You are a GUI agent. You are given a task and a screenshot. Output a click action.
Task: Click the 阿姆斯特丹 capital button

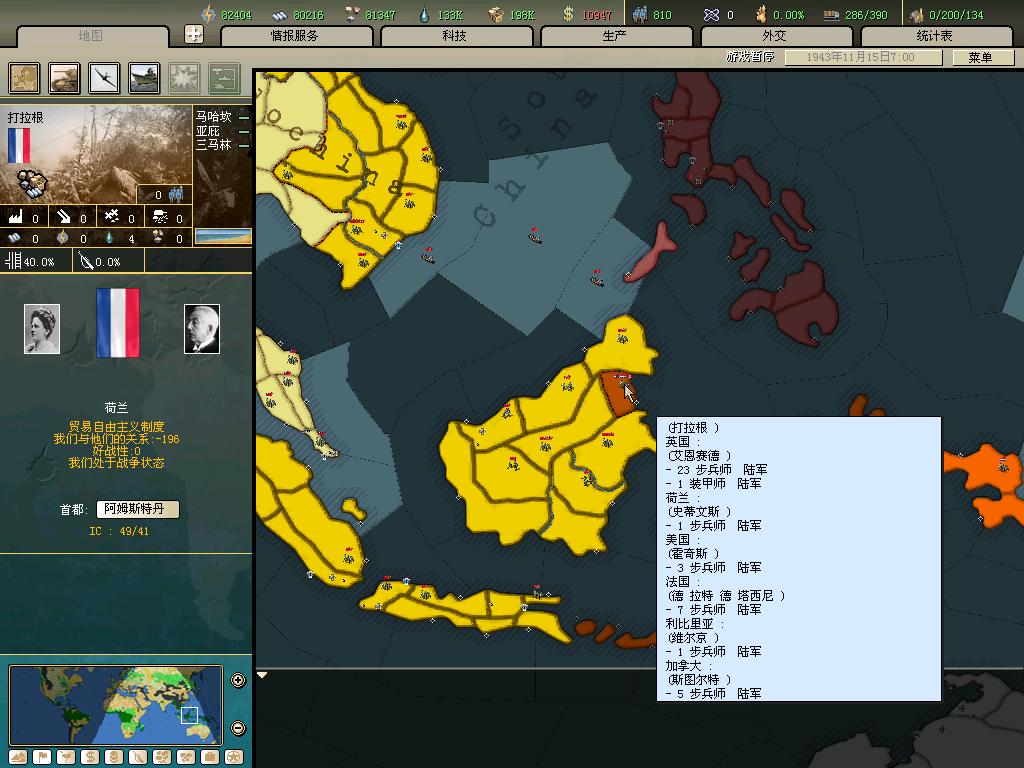(x=138, y=510)
